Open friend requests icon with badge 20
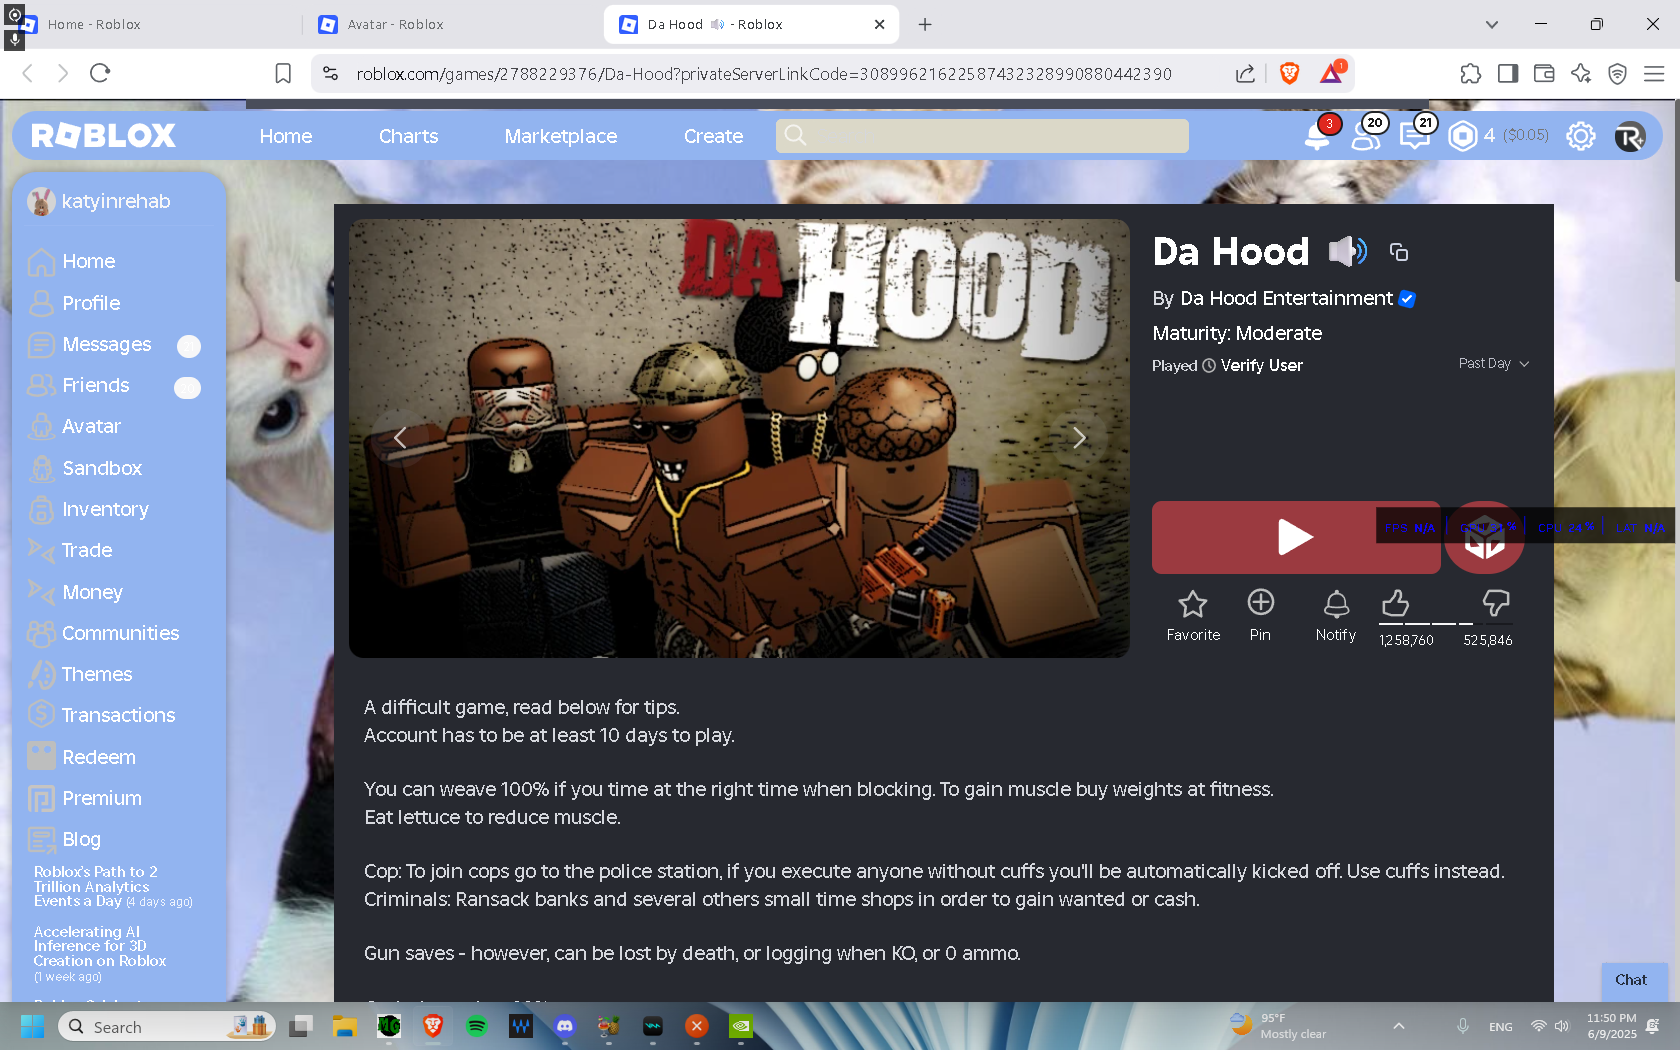1680x1050 pixels. click(1366, 135)
